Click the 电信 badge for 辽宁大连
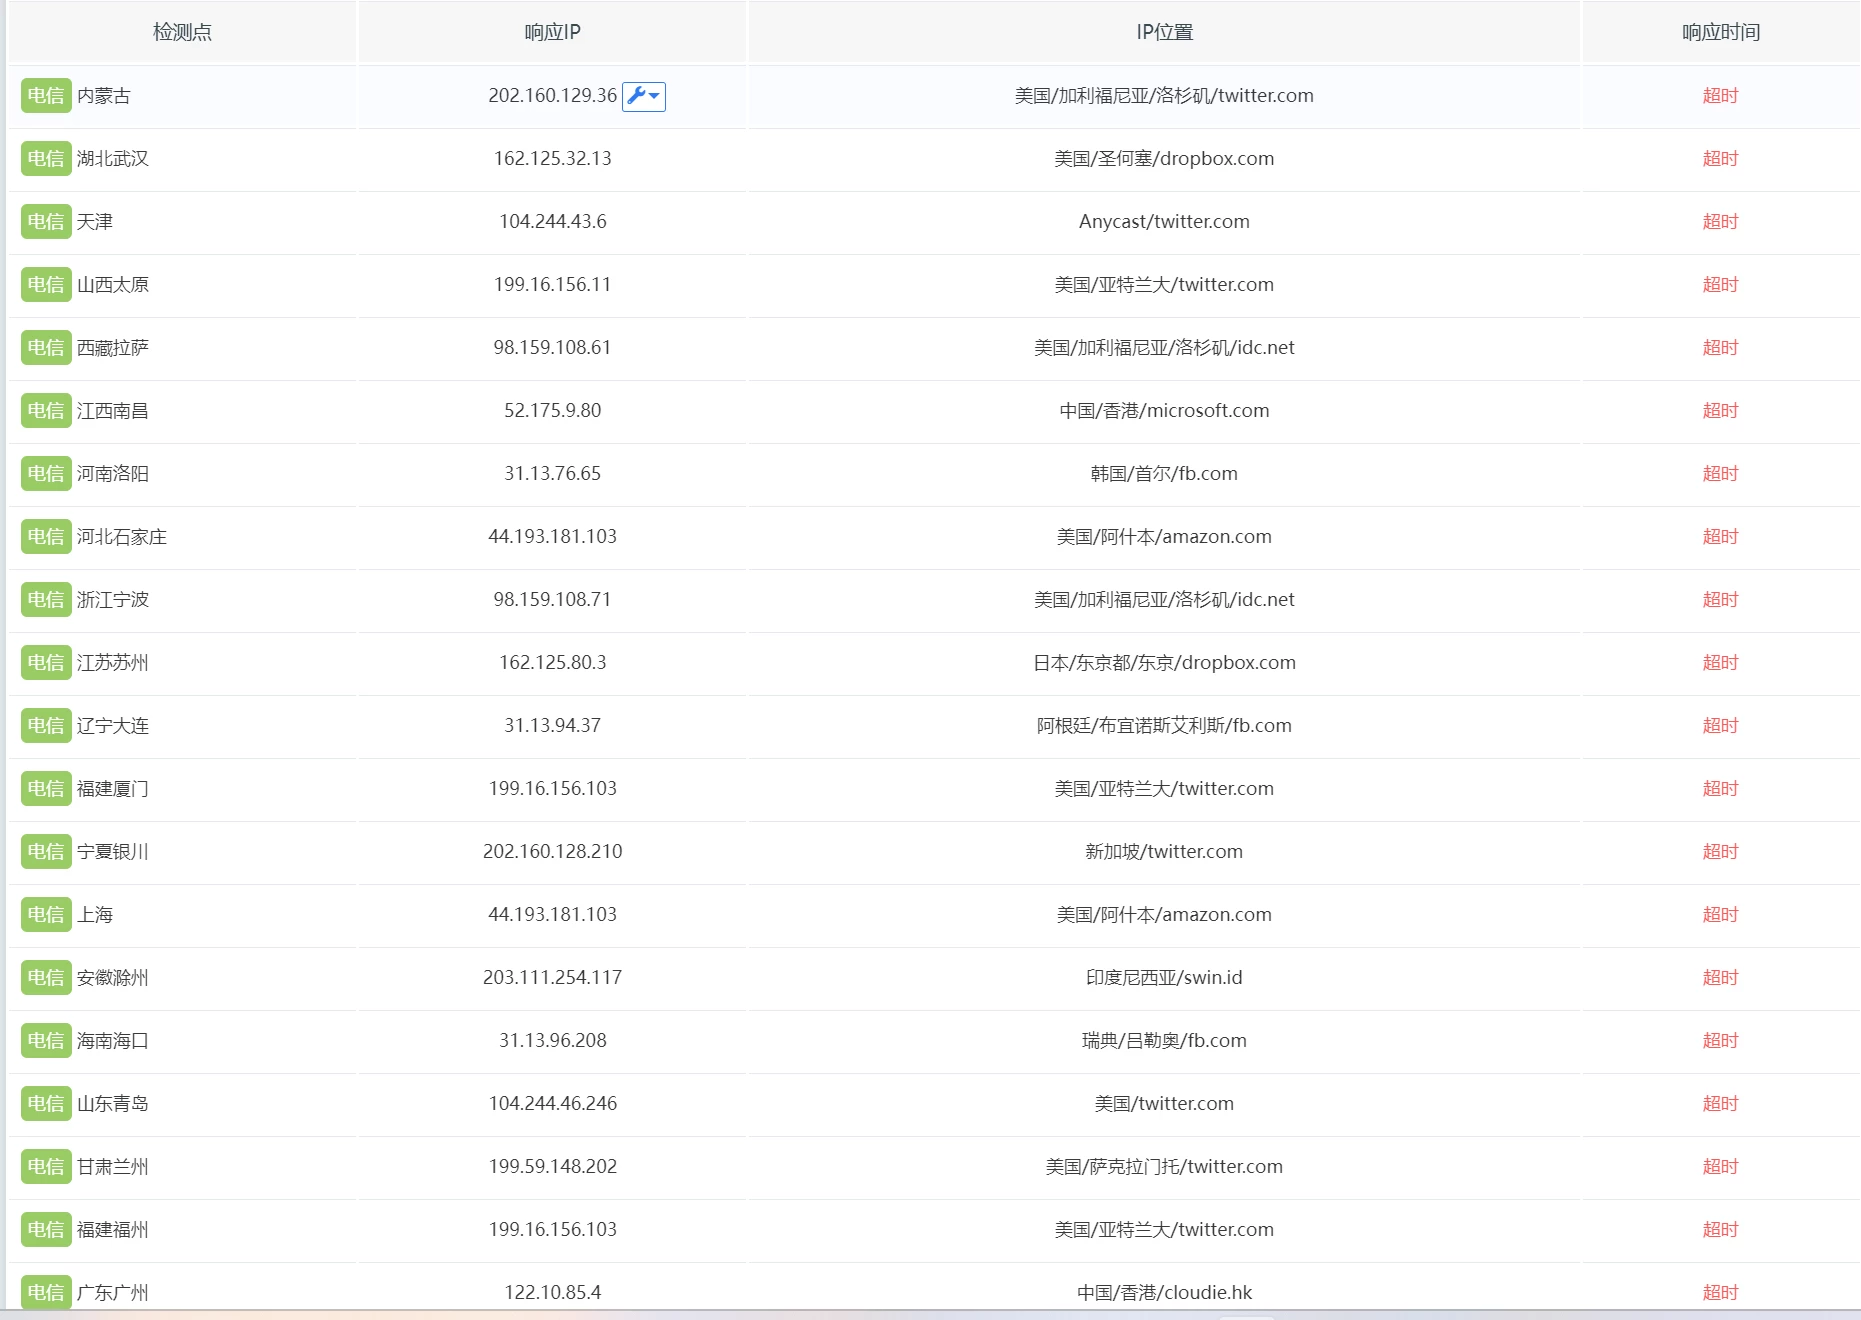The height and width of the screenshot is (1320, 1861). pyautogui.click(x=46, y=726)
